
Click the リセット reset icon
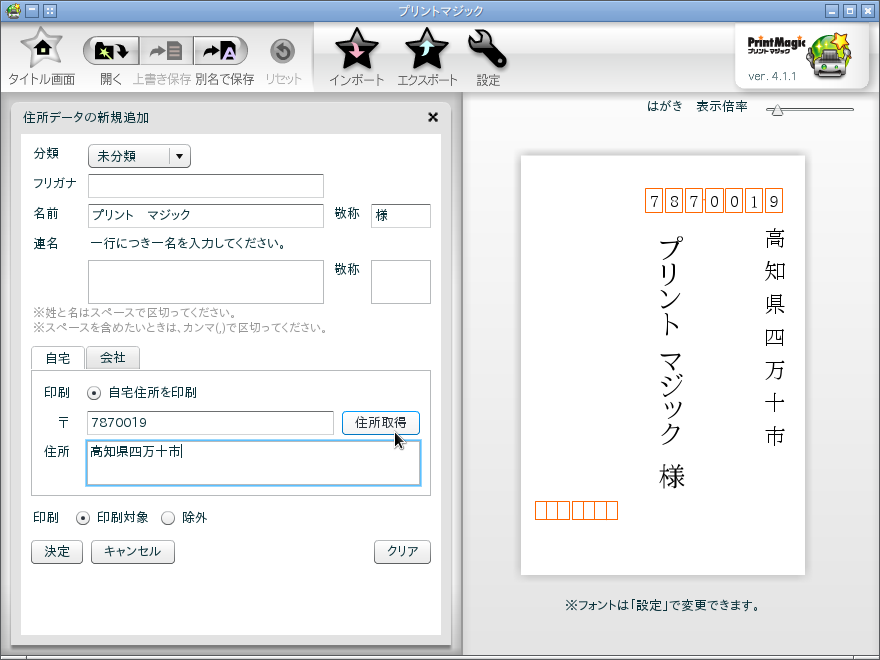point(283,52)
